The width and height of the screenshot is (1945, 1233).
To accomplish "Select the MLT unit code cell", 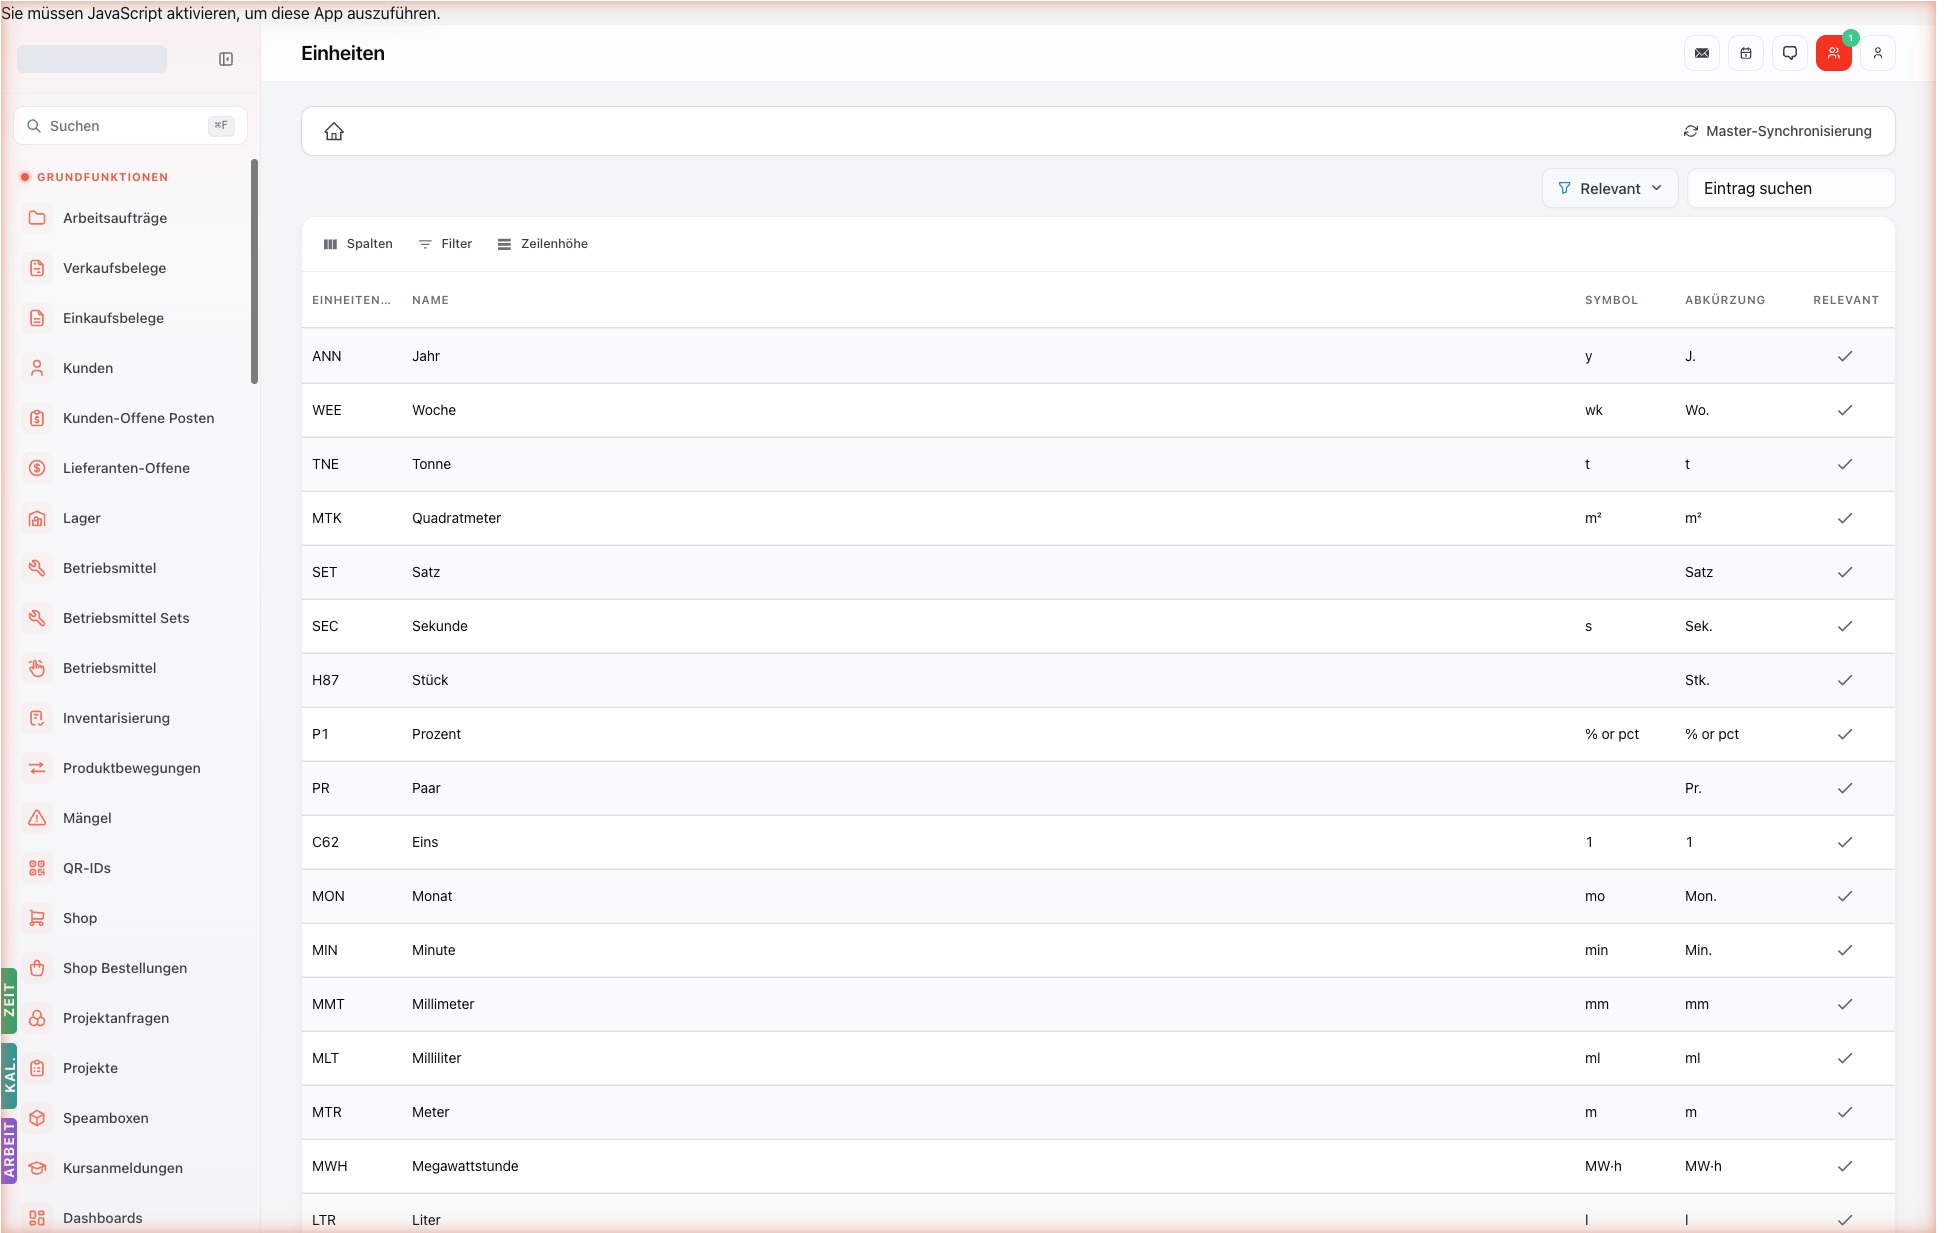I will (352, 1058).
